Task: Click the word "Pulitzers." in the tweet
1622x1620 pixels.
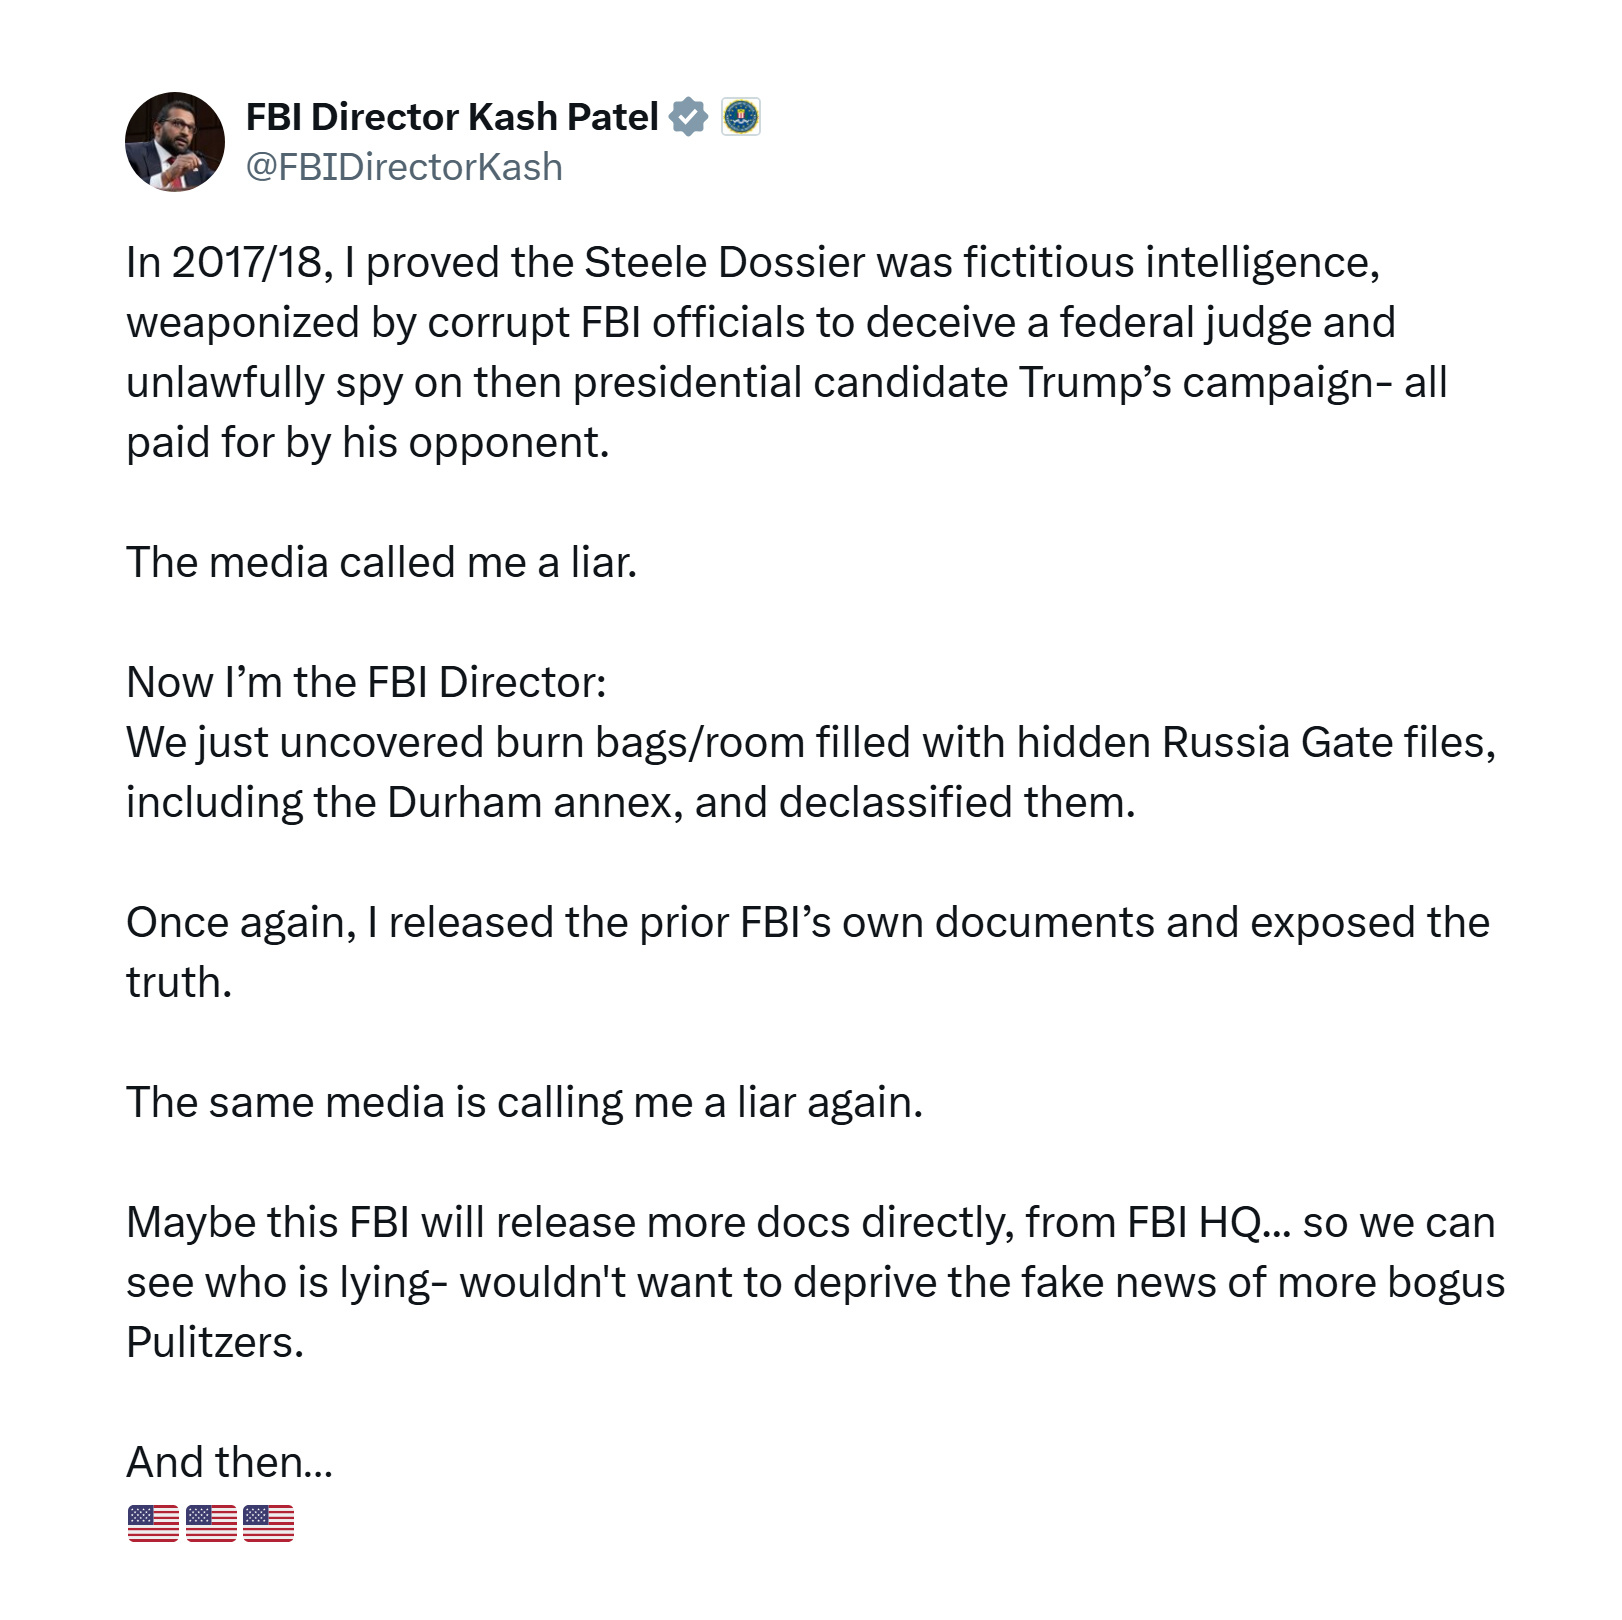Action: click(x=215, y=1342)
